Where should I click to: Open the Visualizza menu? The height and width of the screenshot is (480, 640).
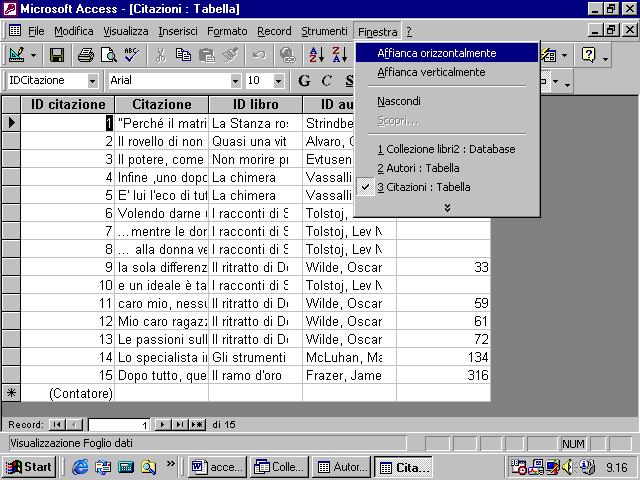tap(126, 31)
